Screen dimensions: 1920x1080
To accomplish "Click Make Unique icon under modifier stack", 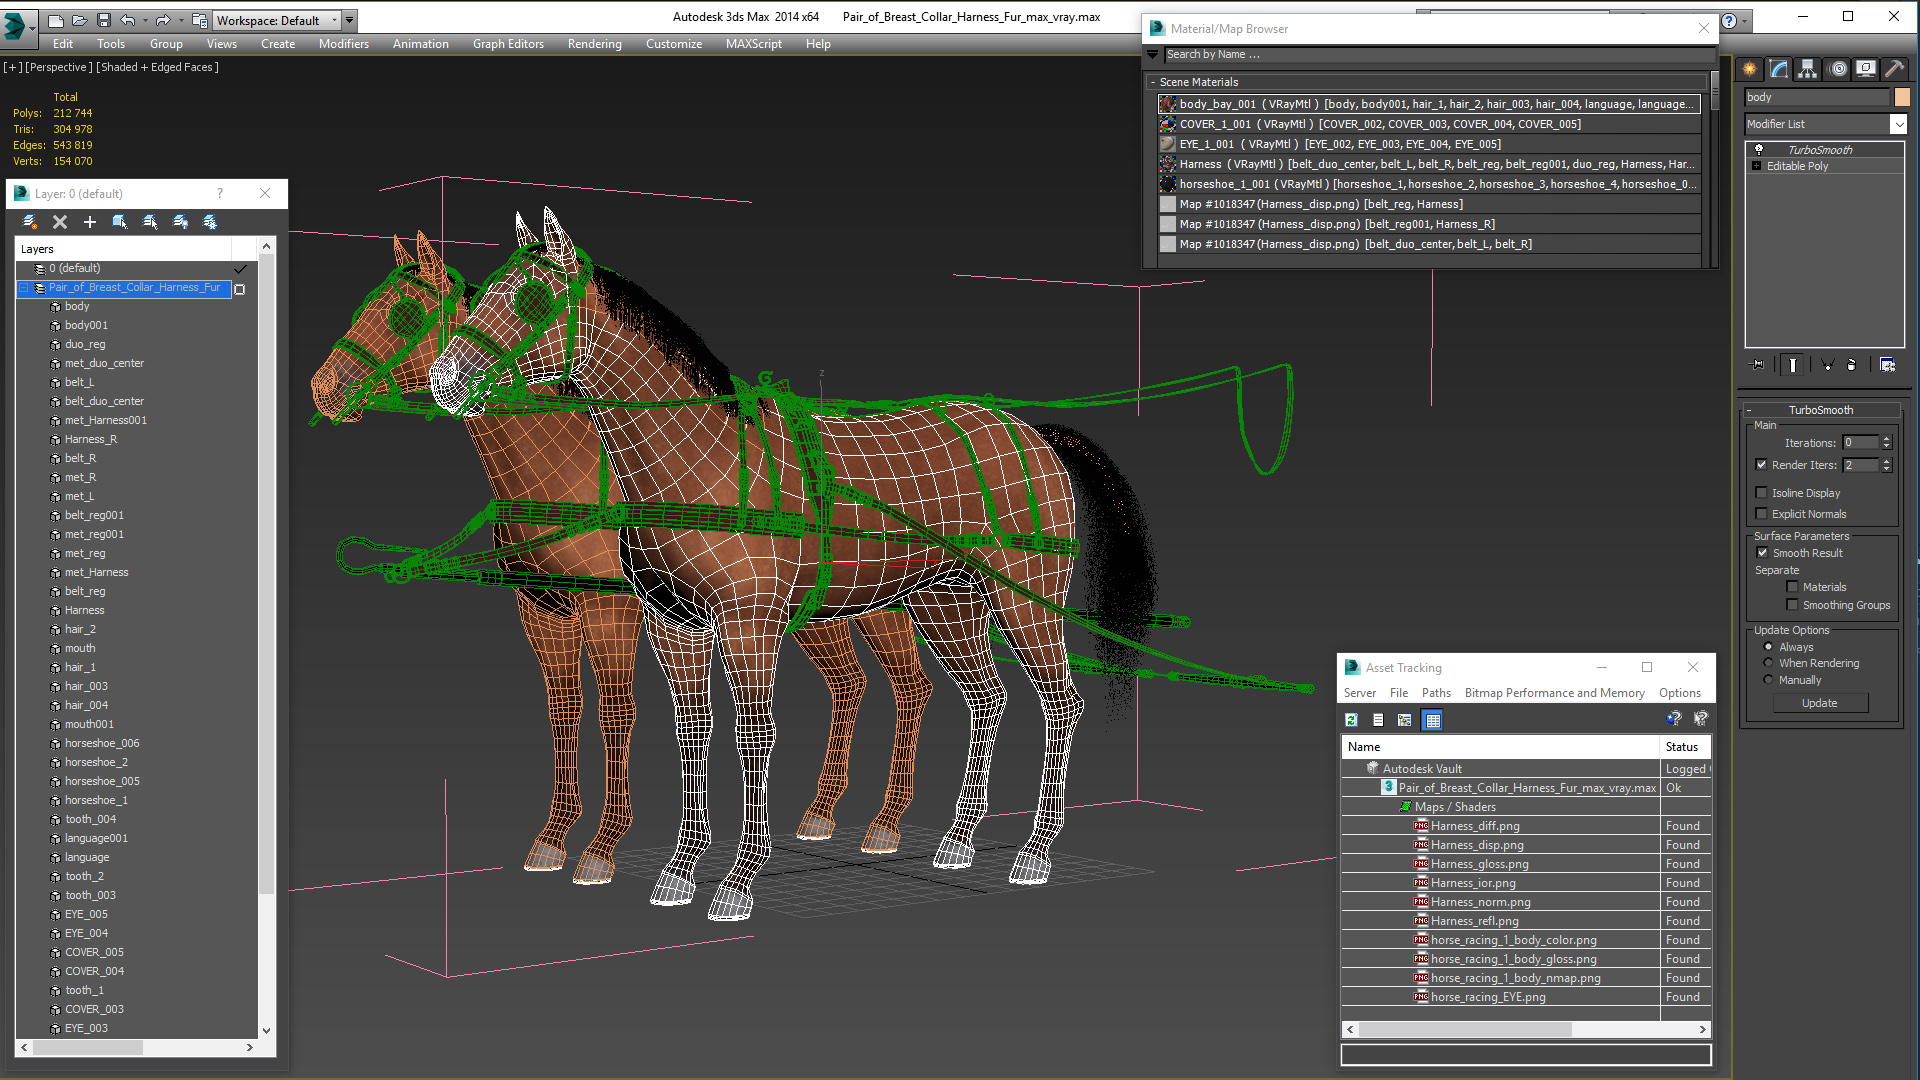I will [1827, 365].
